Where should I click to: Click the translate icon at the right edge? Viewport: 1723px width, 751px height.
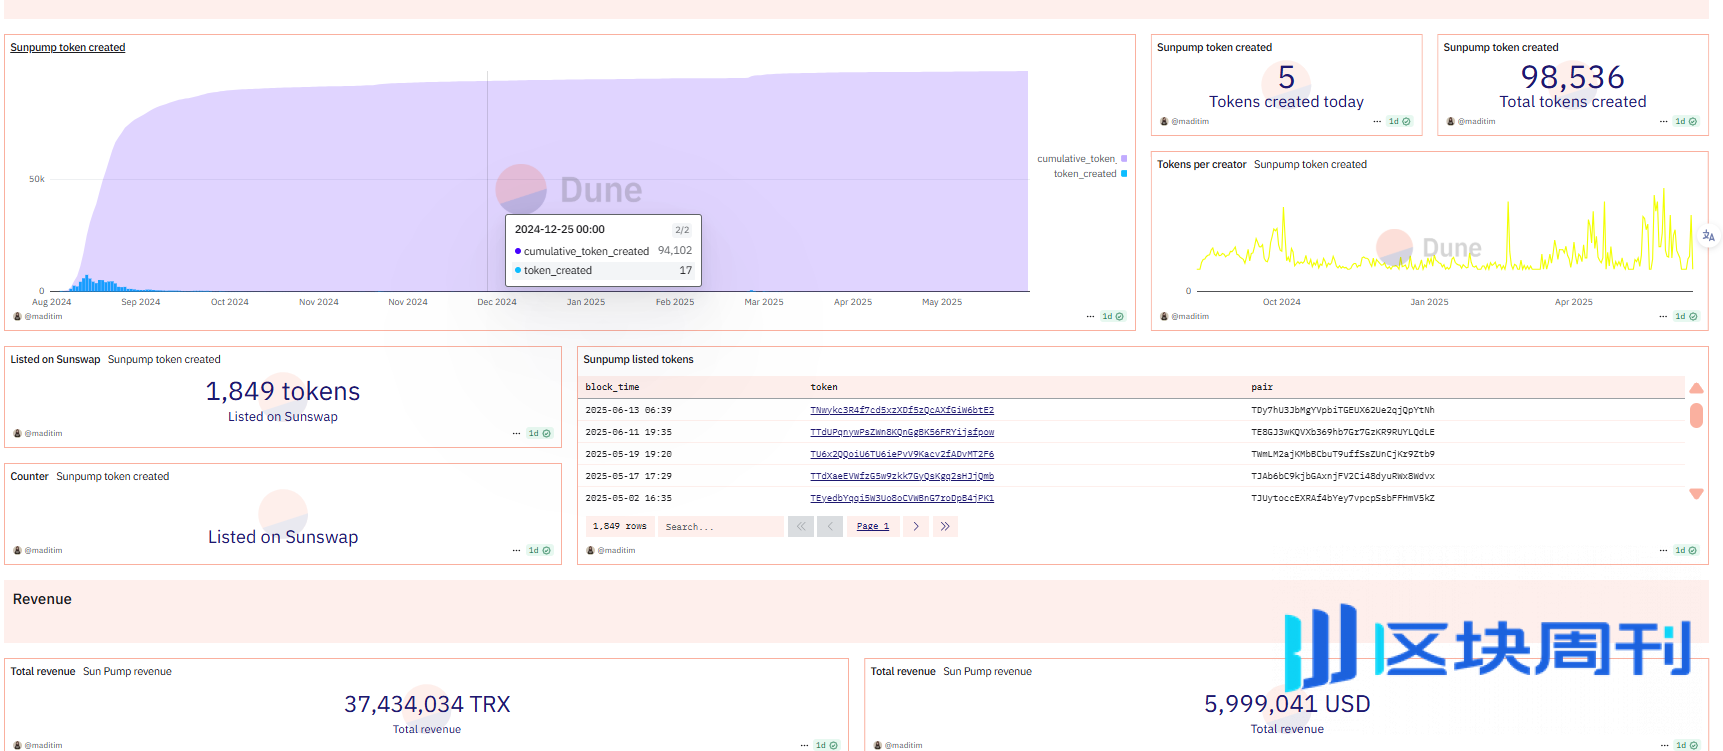pyautogui.click(x=1708, y=236)
